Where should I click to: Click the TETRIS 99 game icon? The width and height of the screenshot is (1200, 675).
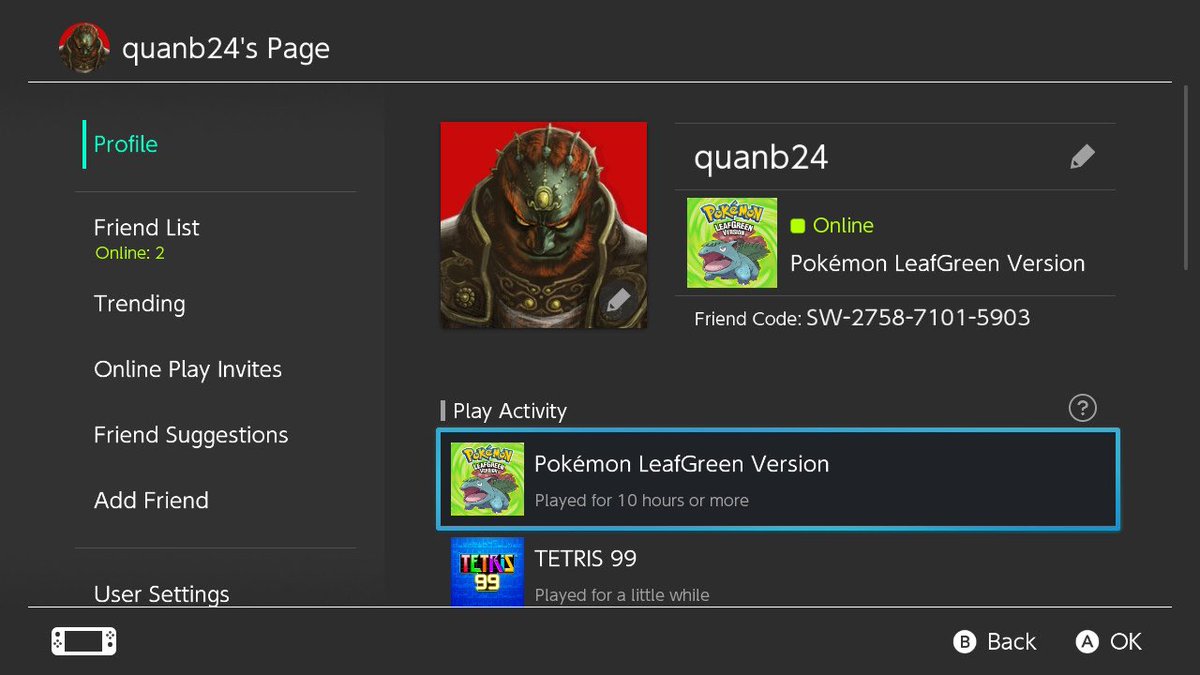coord(487,572)
